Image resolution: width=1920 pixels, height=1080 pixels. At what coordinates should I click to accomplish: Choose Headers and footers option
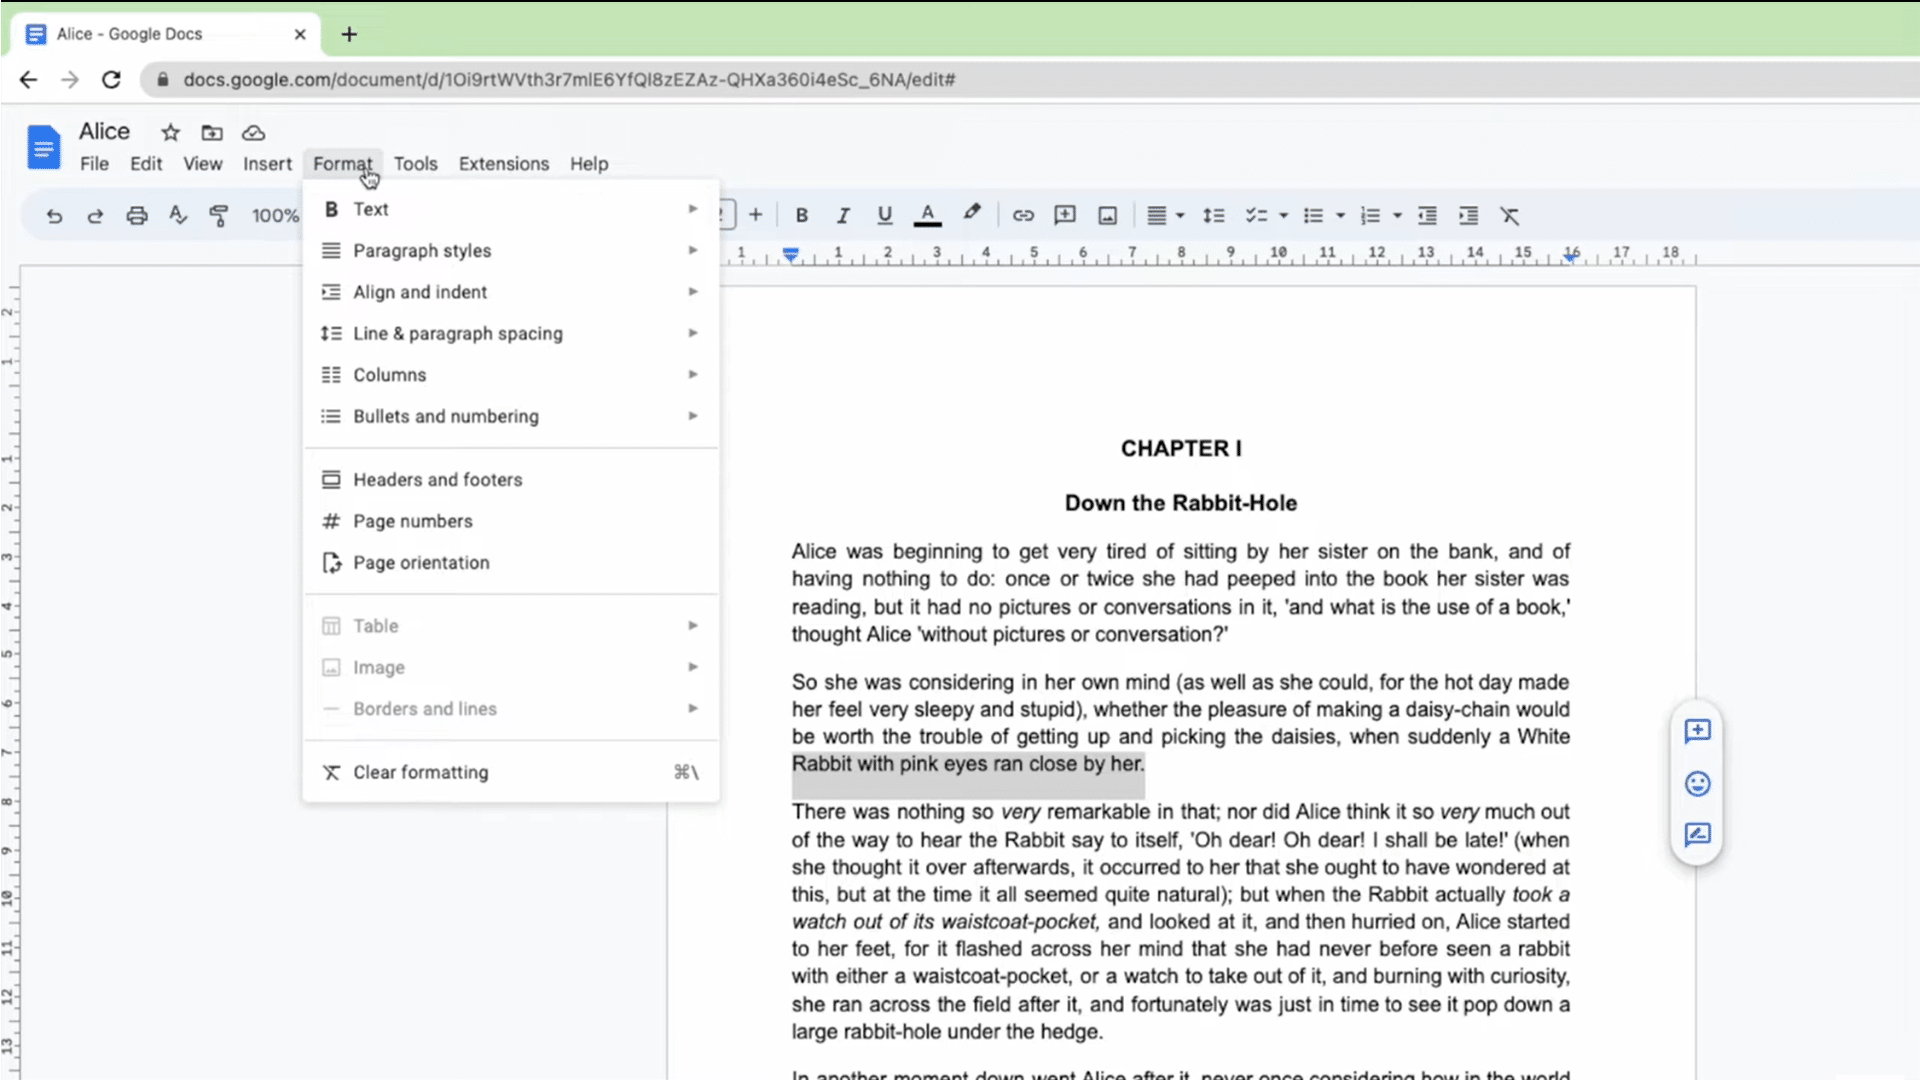point(511,480)
